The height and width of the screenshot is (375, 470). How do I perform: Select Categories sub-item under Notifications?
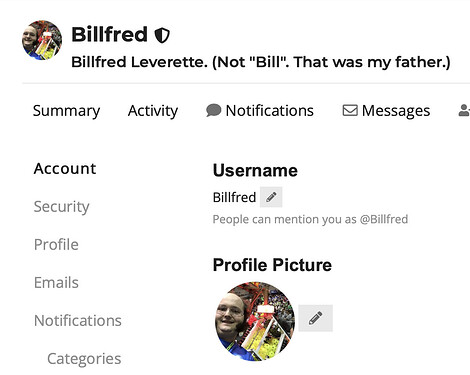pos(84,359)
